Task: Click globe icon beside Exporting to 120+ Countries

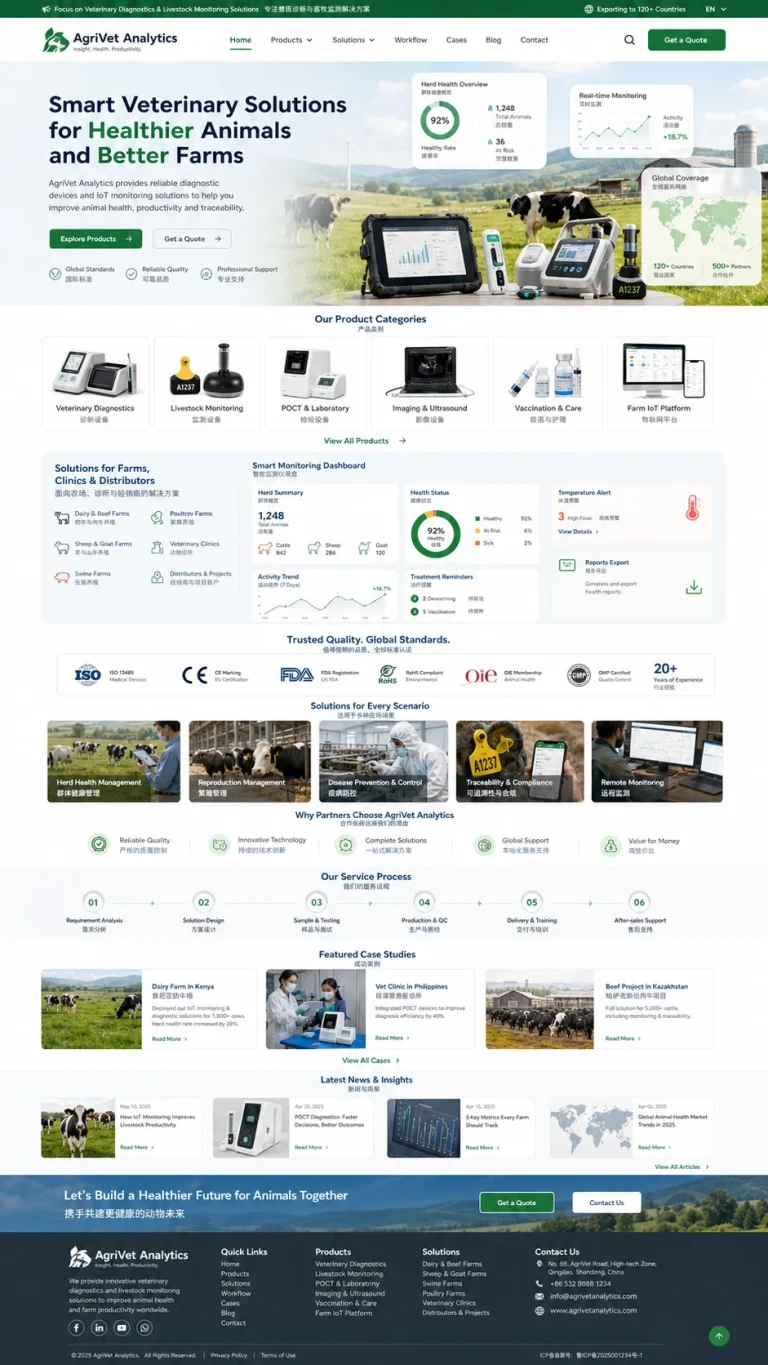Action: pos(588,9)
